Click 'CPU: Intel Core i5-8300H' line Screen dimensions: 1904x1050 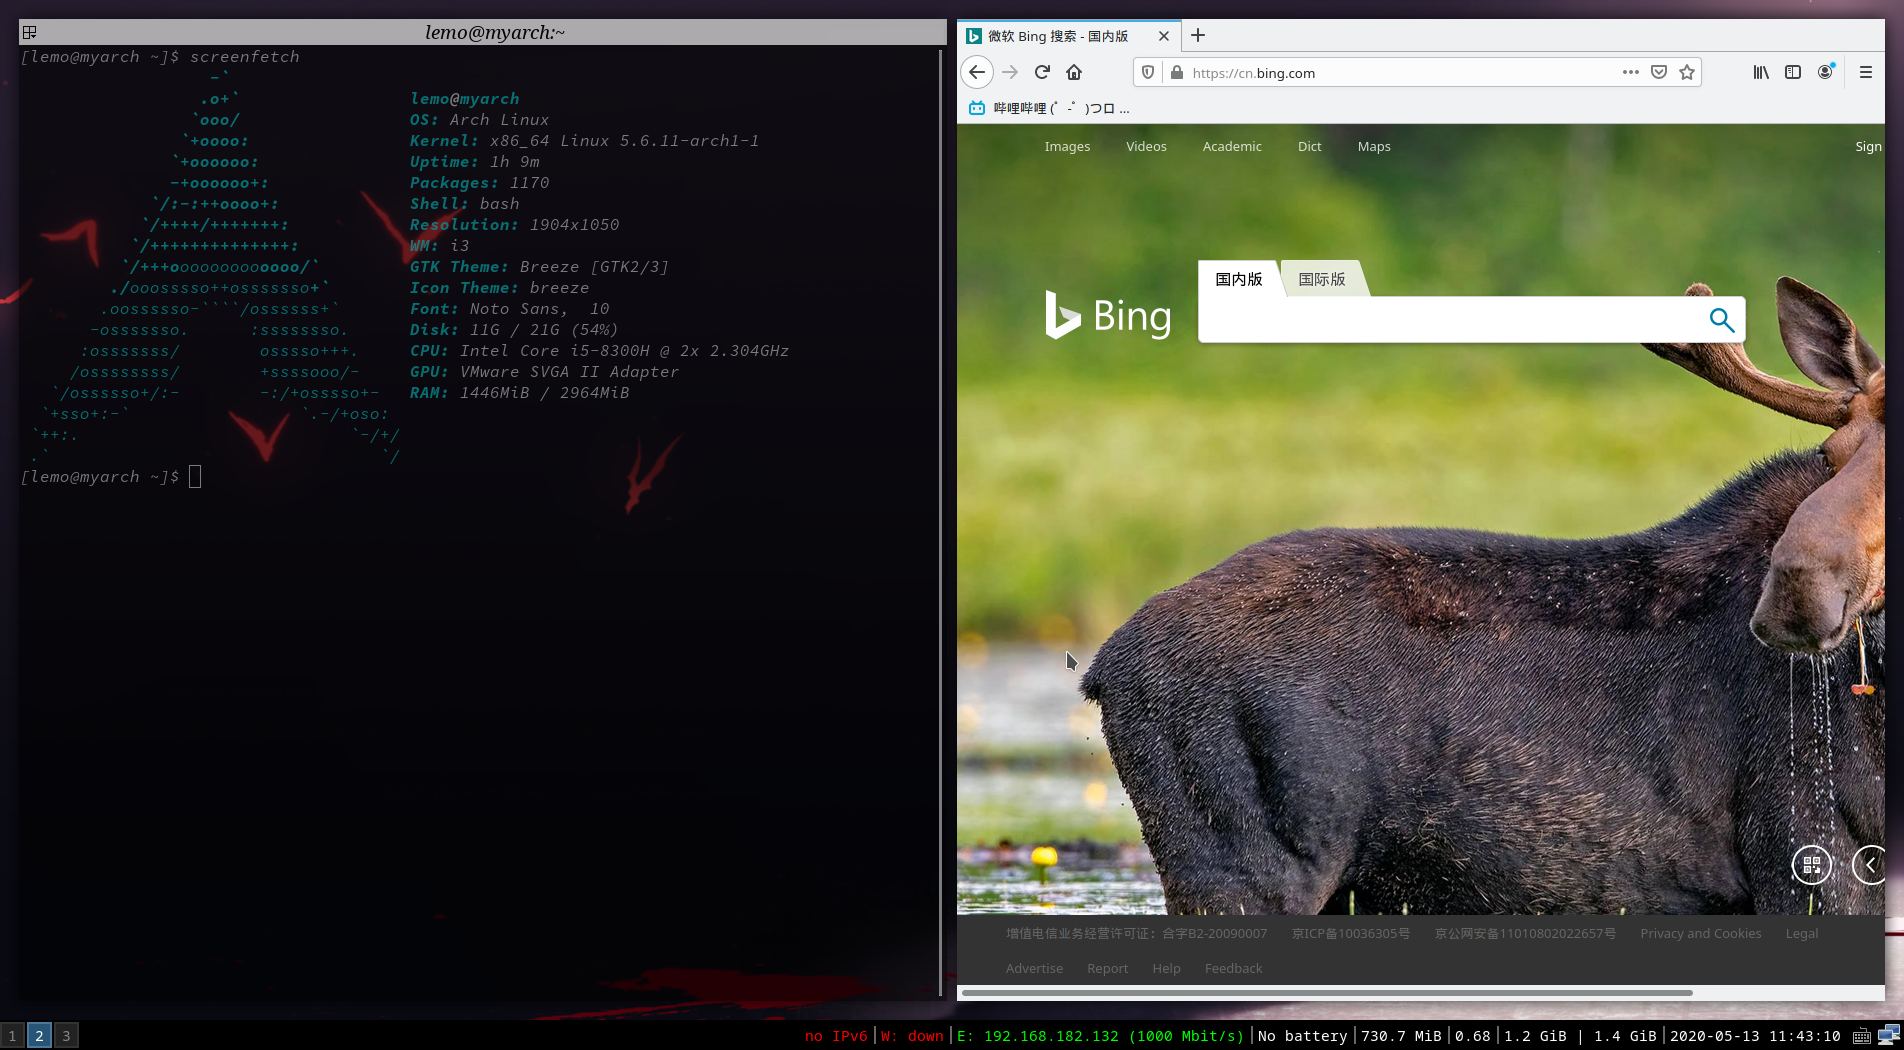pos(599,351)
